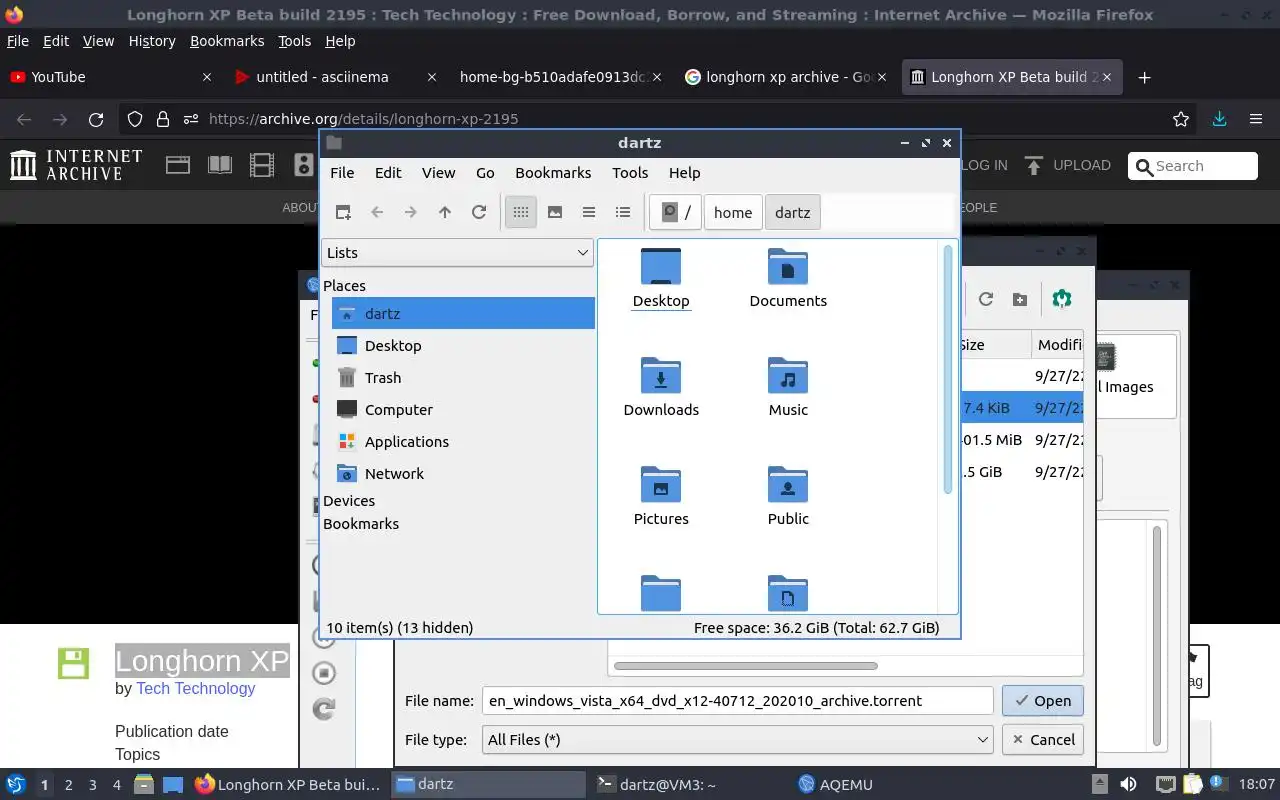1280x800 pixels.
Task: Click Open button in file dialog
Action: point(1042,701)
